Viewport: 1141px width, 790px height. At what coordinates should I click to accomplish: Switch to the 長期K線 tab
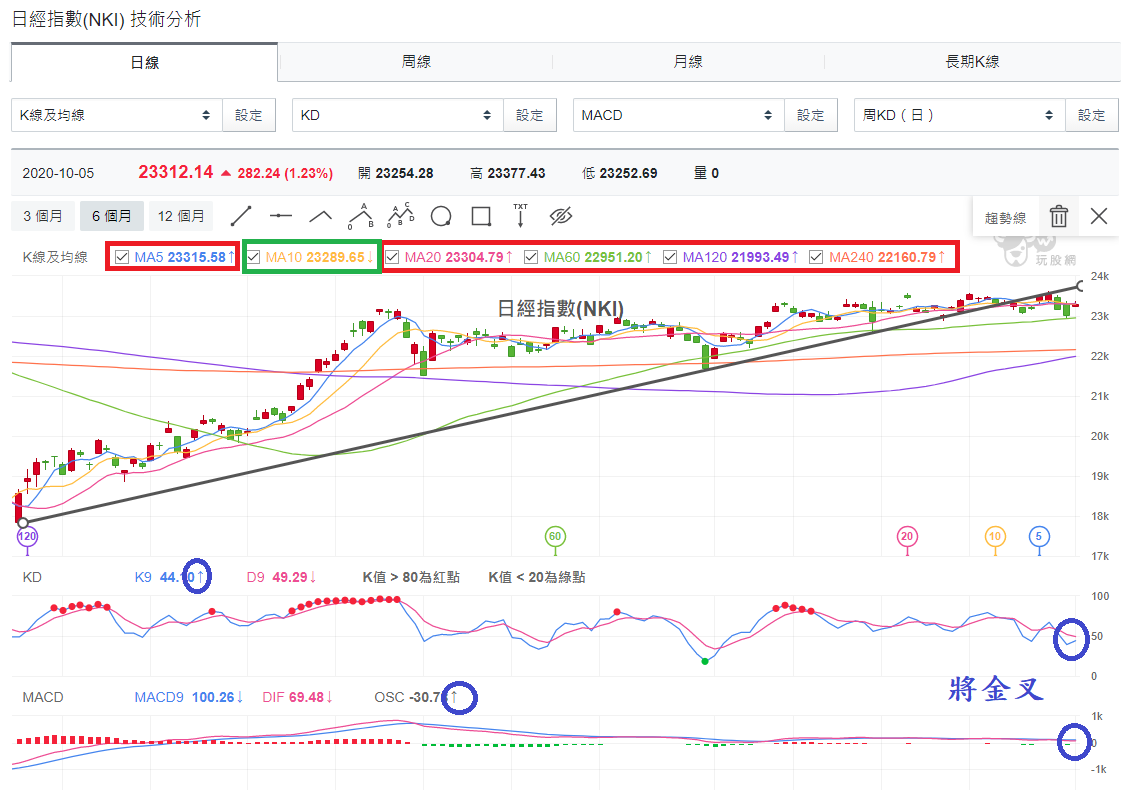tap(972, 62)
